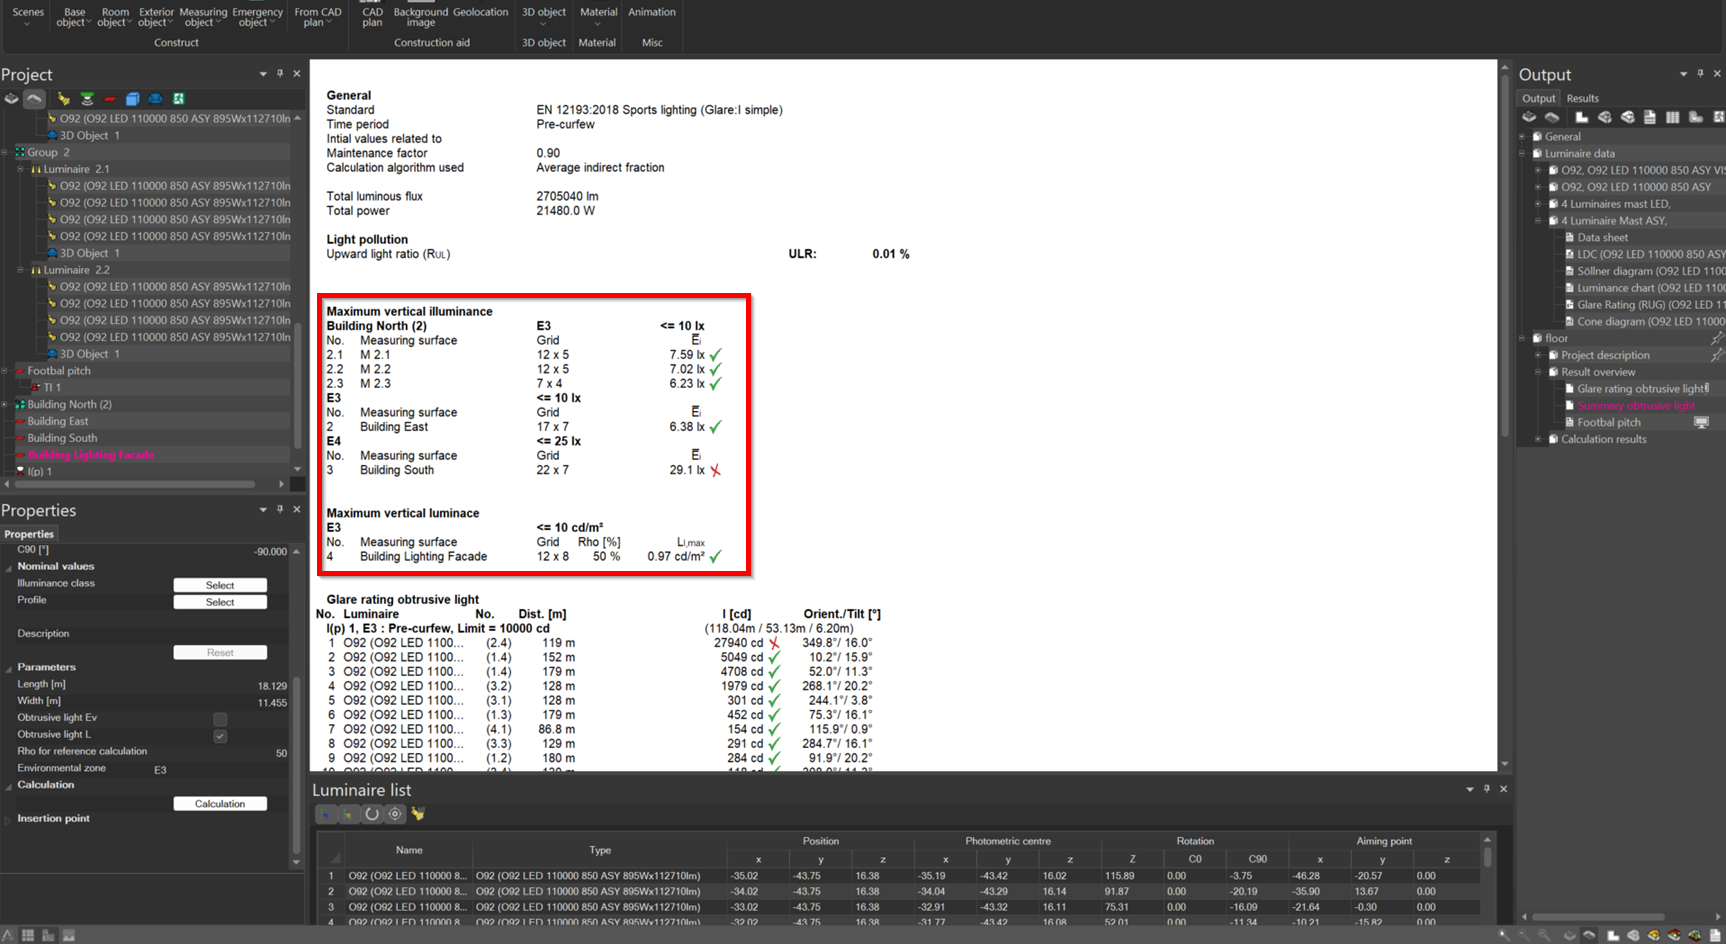Select the luminaire tool icon in Project toolbar
The image size is (1726, 944).
pyautogui.click(x=63, y=99)
